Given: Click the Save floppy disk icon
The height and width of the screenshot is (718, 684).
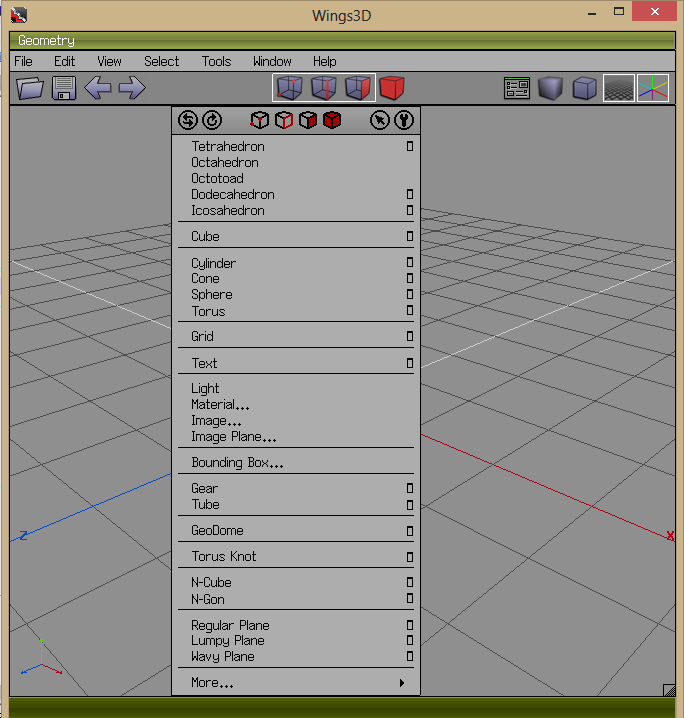Looking at the screenshot, I should point(64,87).
